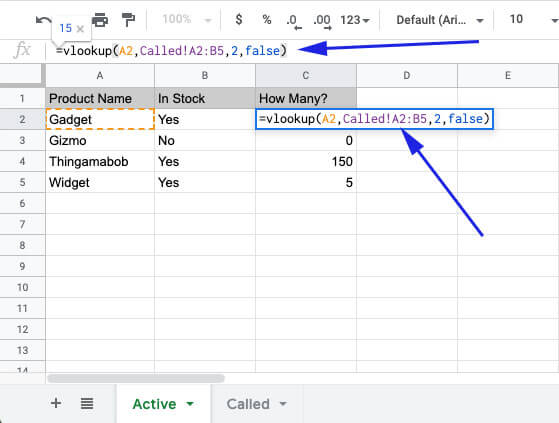Select row 2 header
The image size is (559, 423).
point(22,119)
